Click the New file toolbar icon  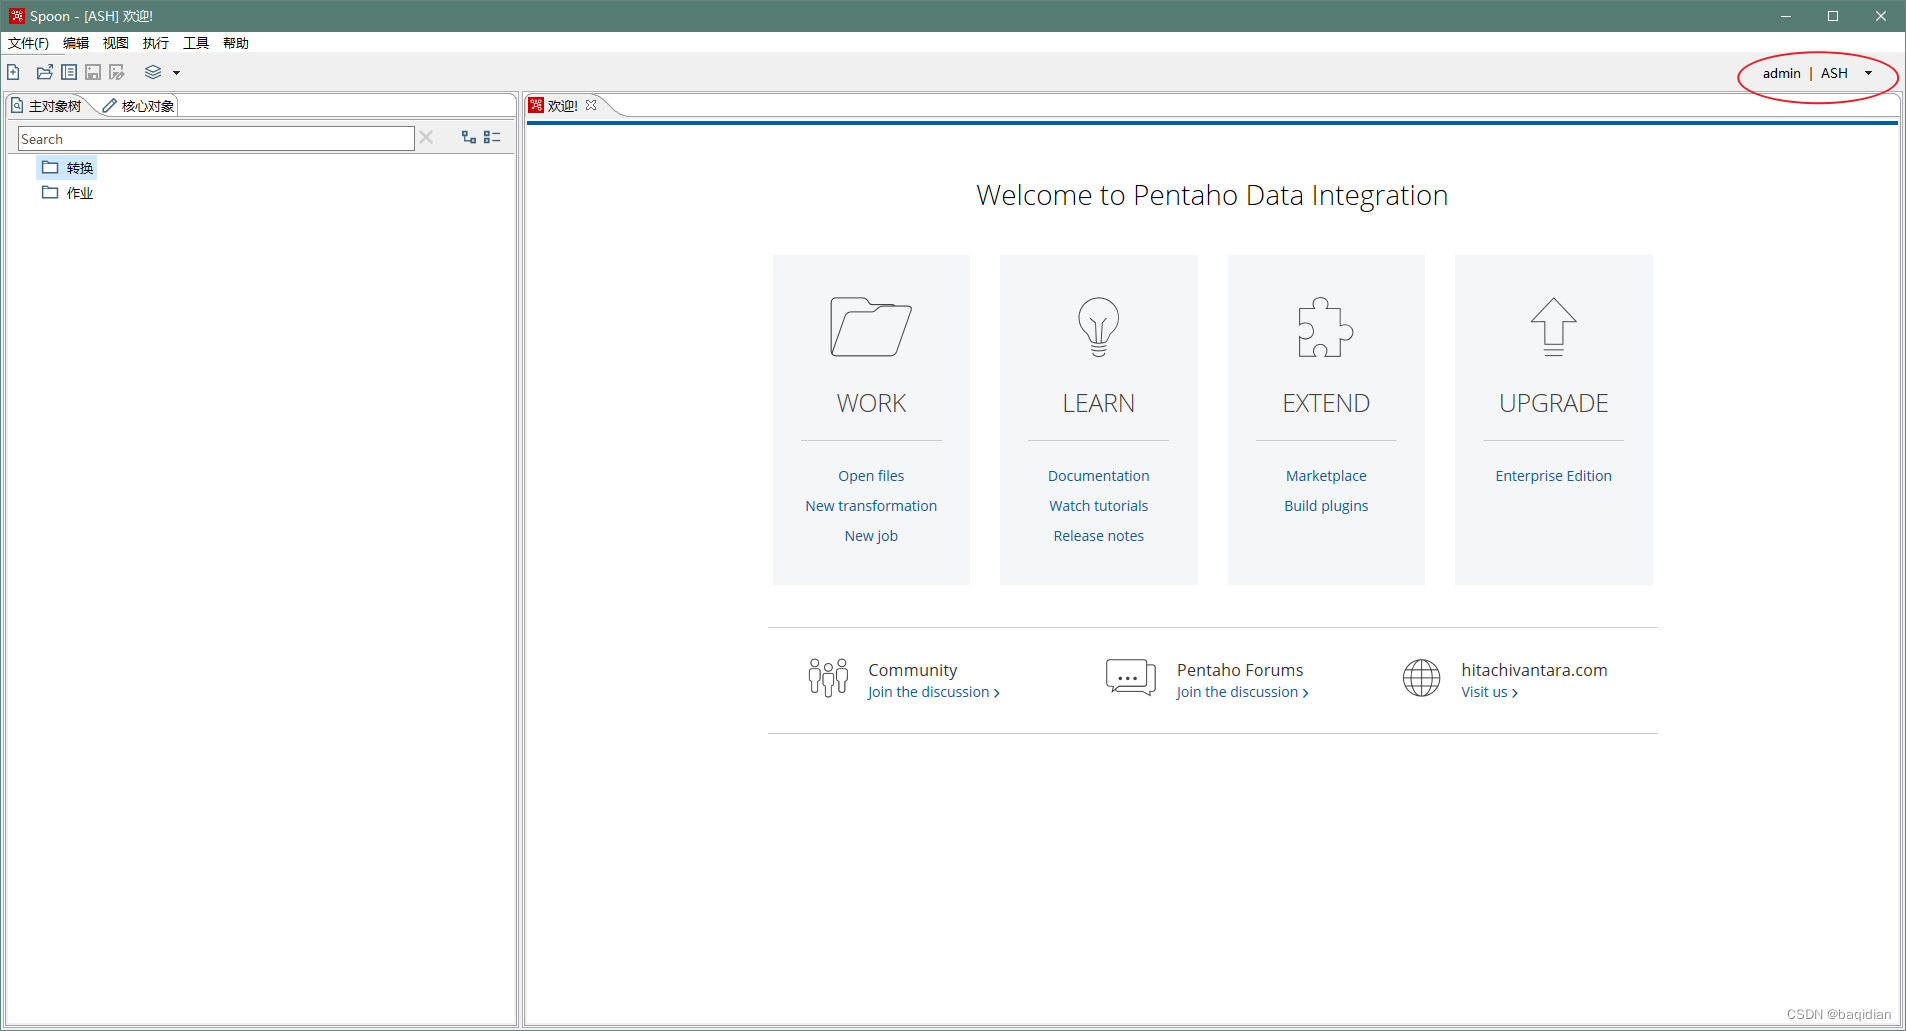[13, 72]
